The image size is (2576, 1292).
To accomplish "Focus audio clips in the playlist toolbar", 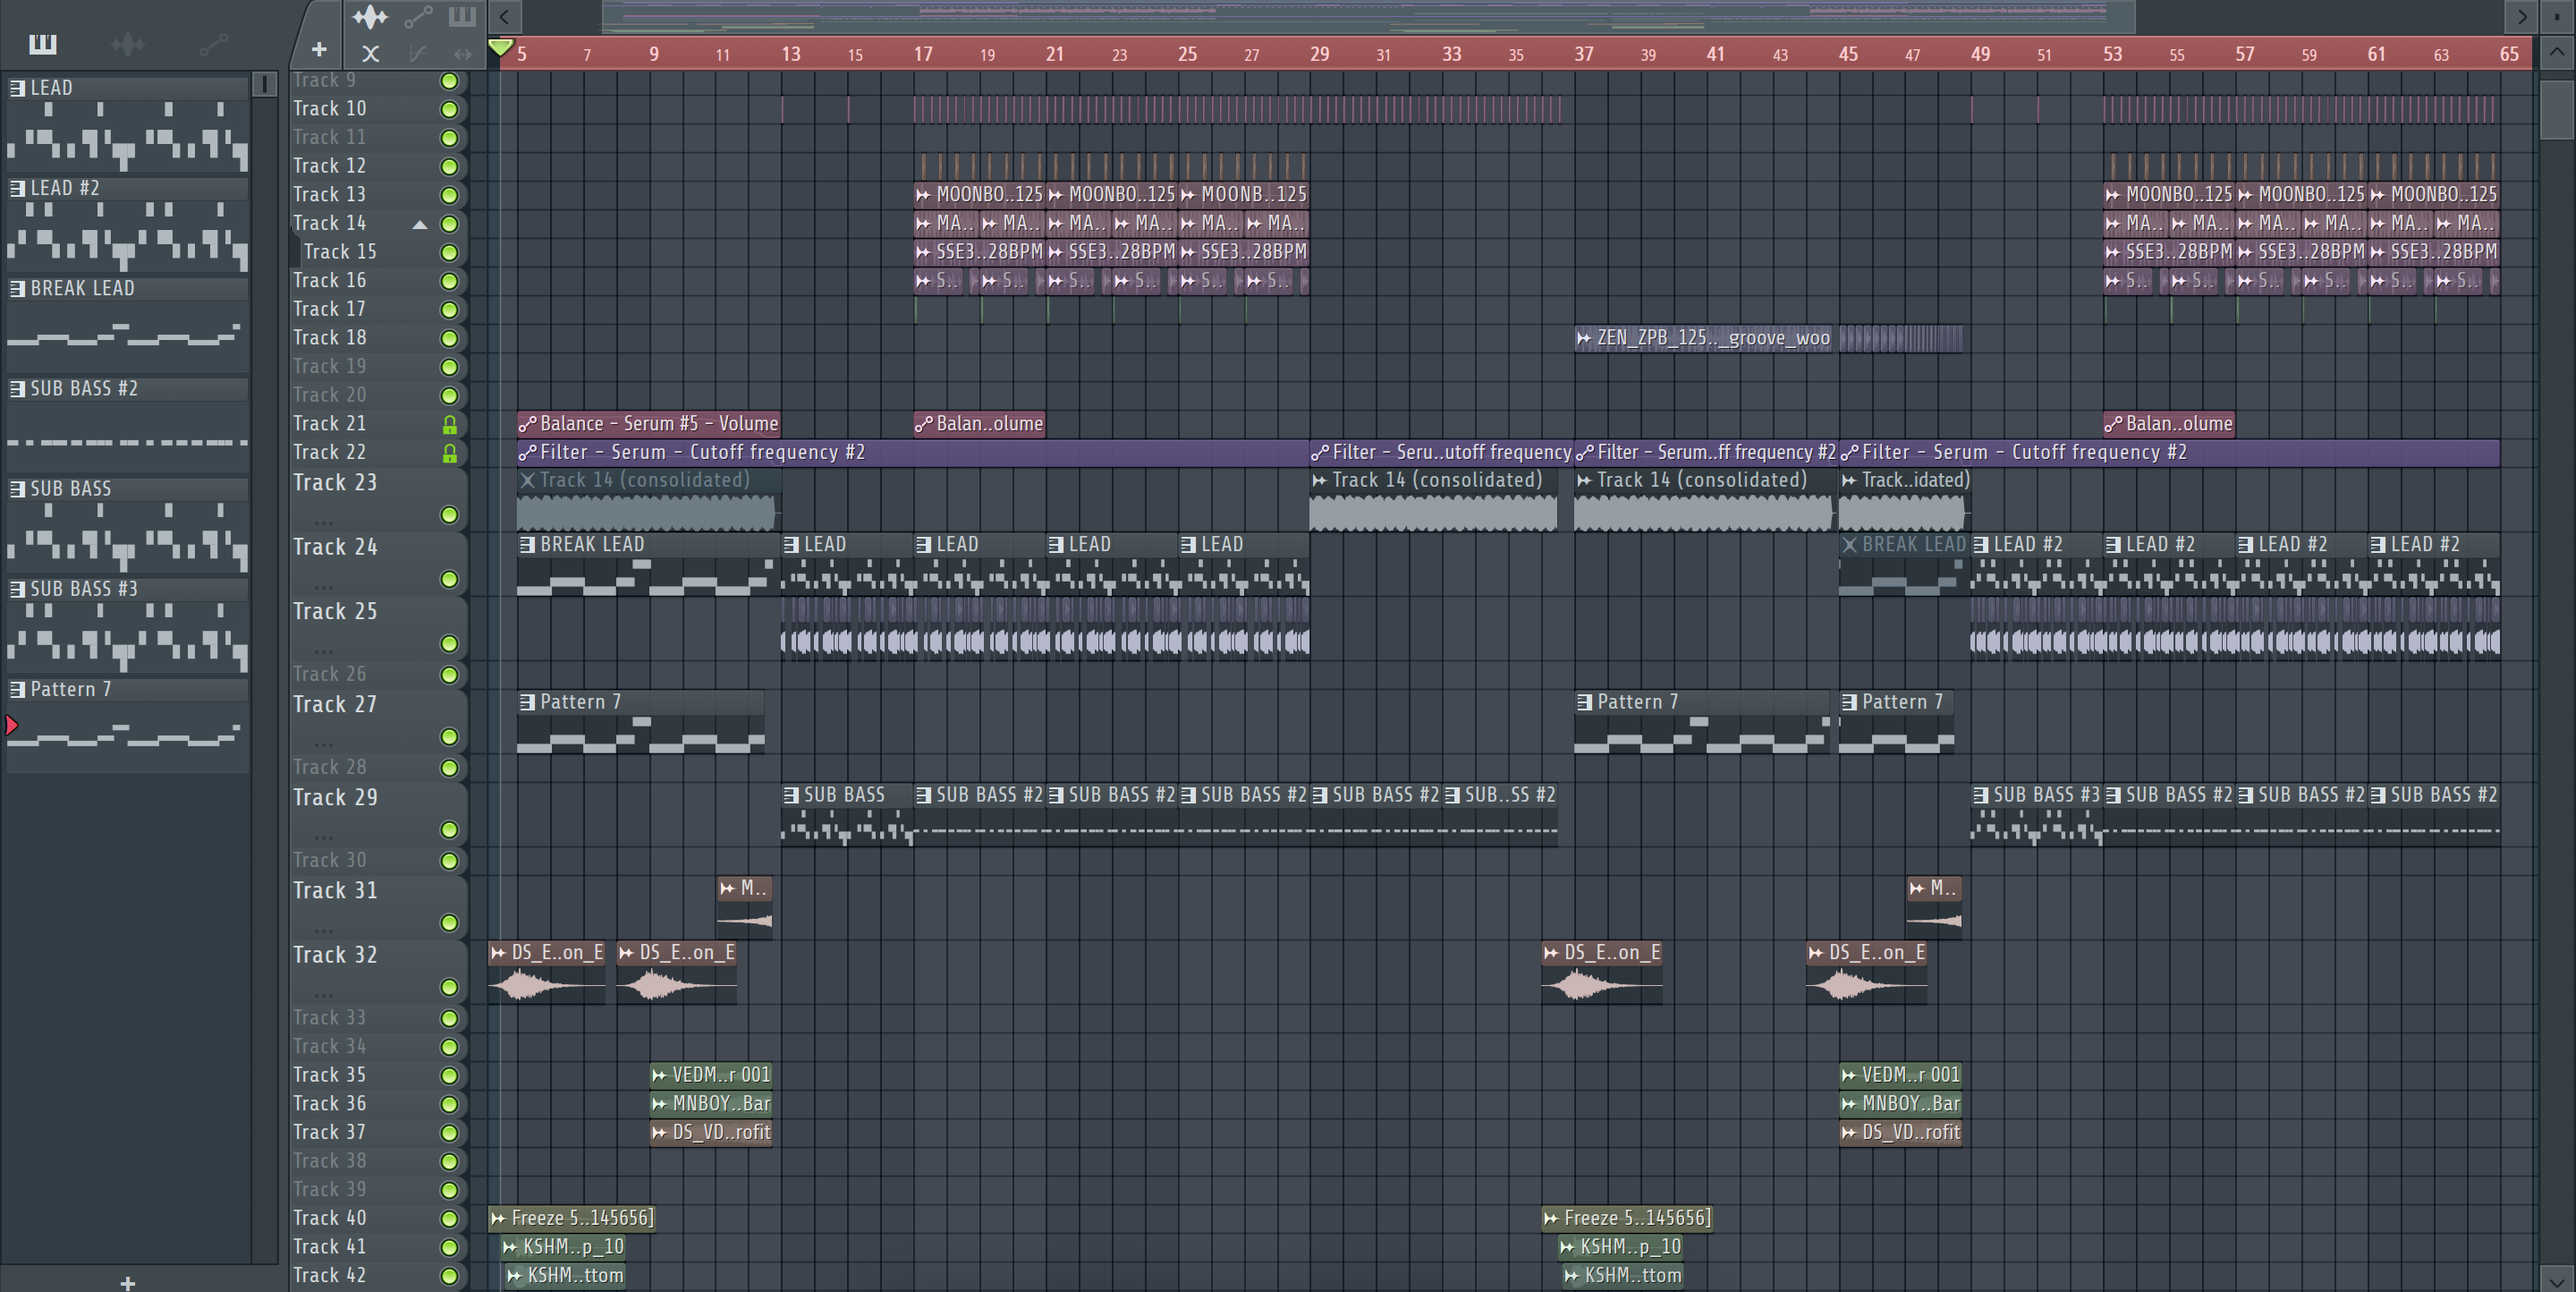I will [370, 16].
